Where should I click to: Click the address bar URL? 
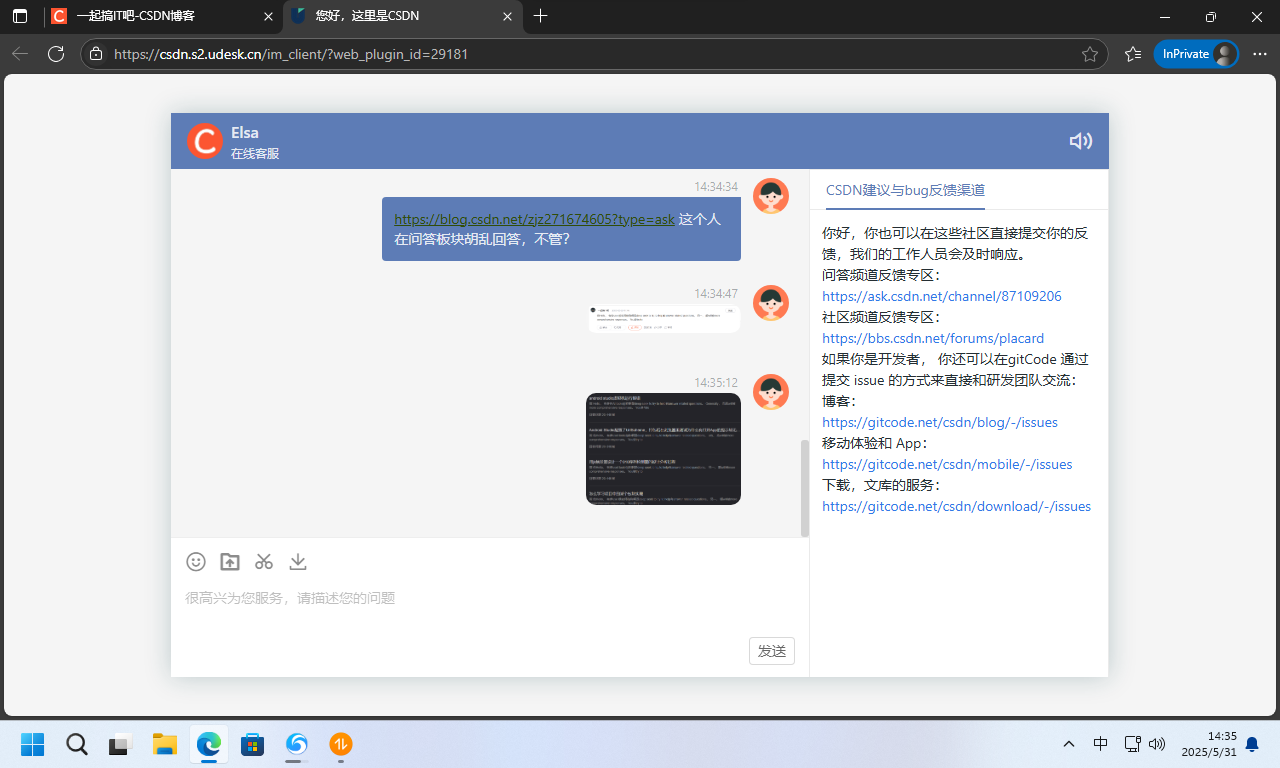291,54
